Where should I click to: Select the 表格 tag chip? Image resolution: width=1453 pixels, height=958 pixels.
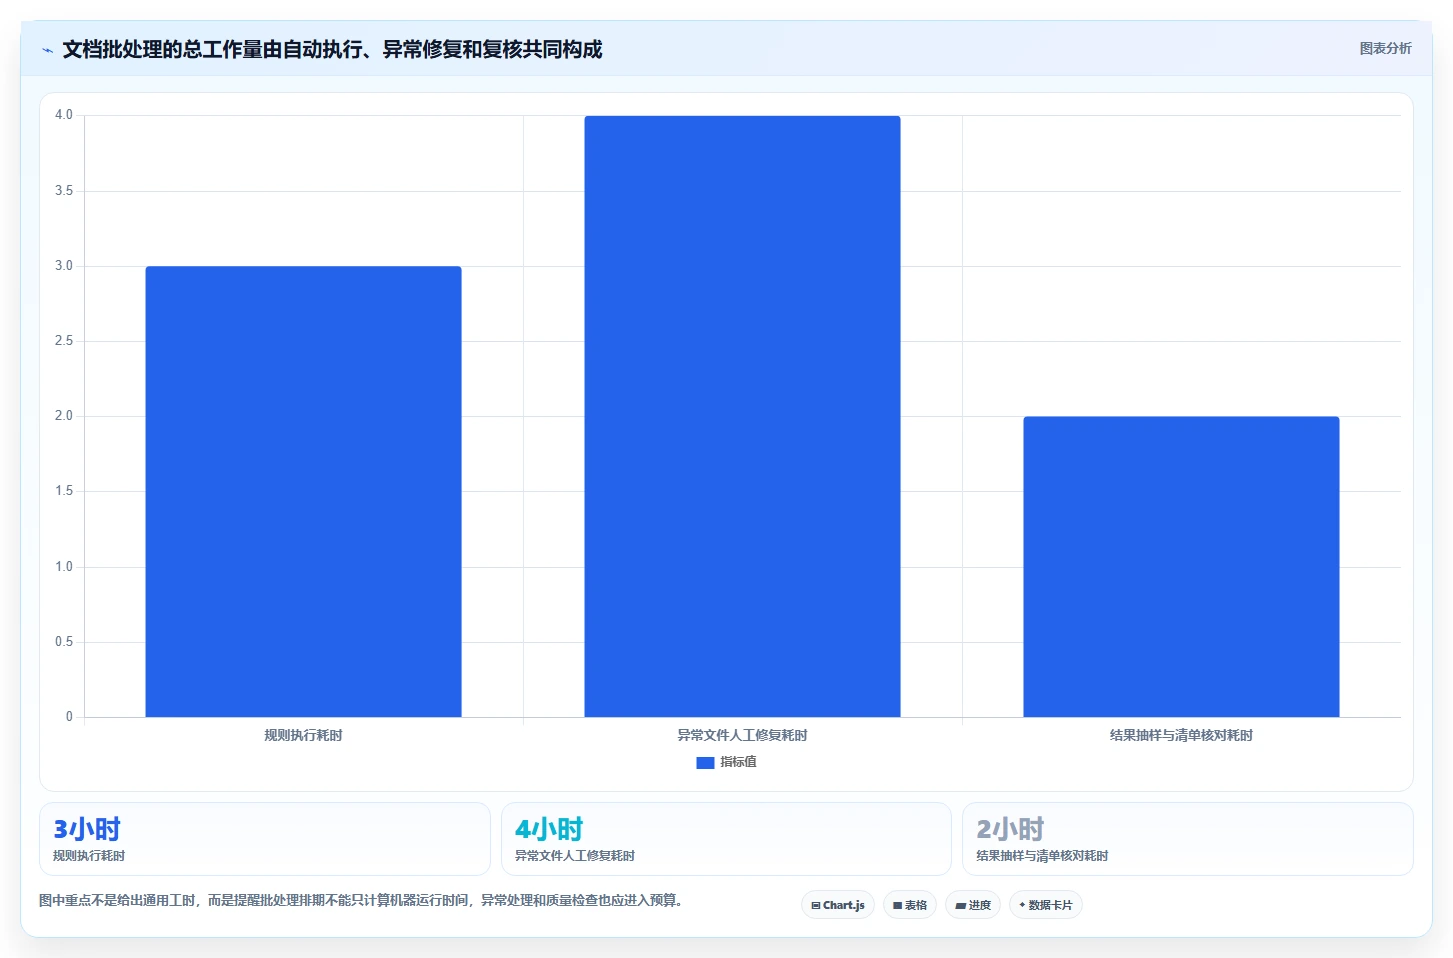click(910, 905)
